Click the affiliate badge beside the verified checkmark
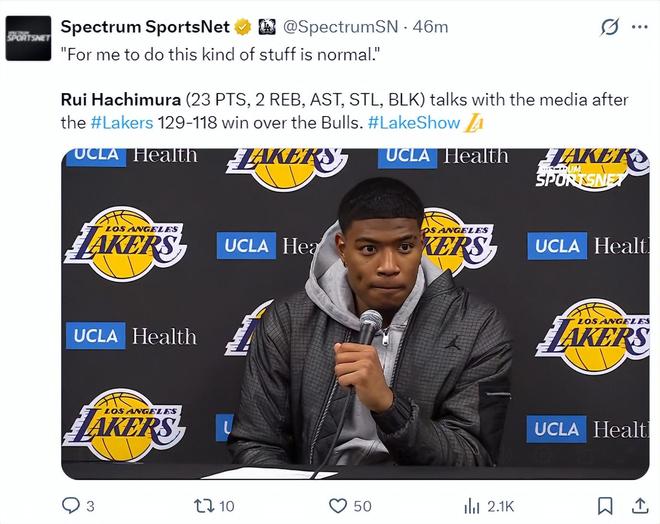 tap(267, 27)
